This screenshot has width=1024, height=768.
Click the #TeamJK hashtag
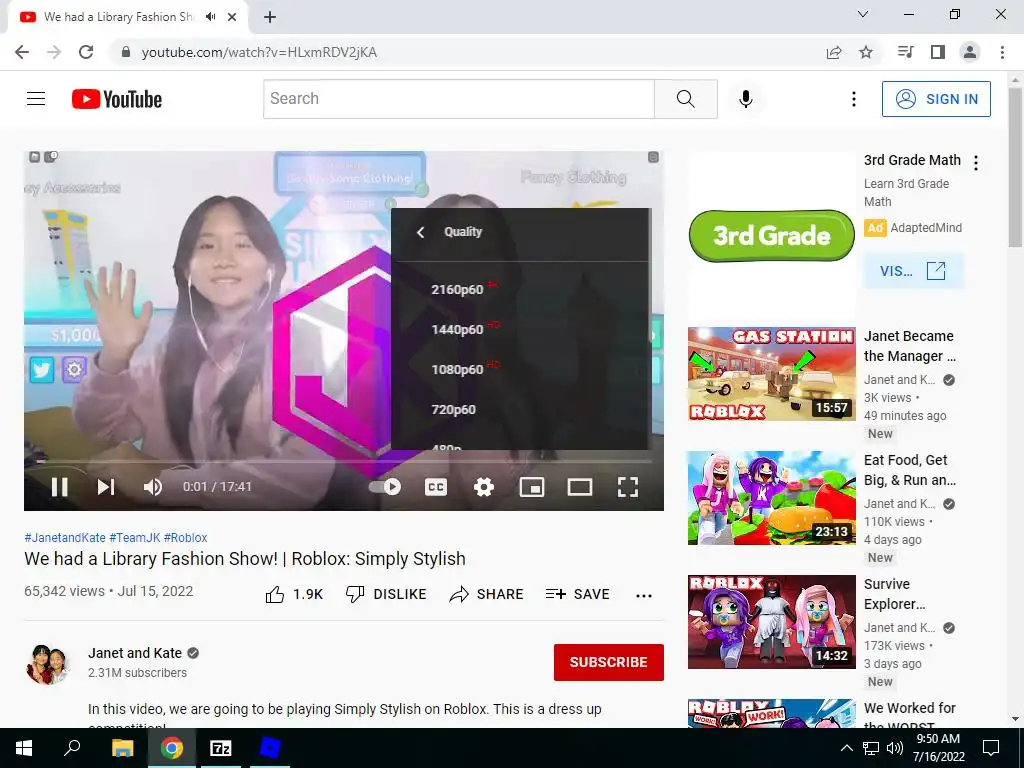click(x=135, y=537)
